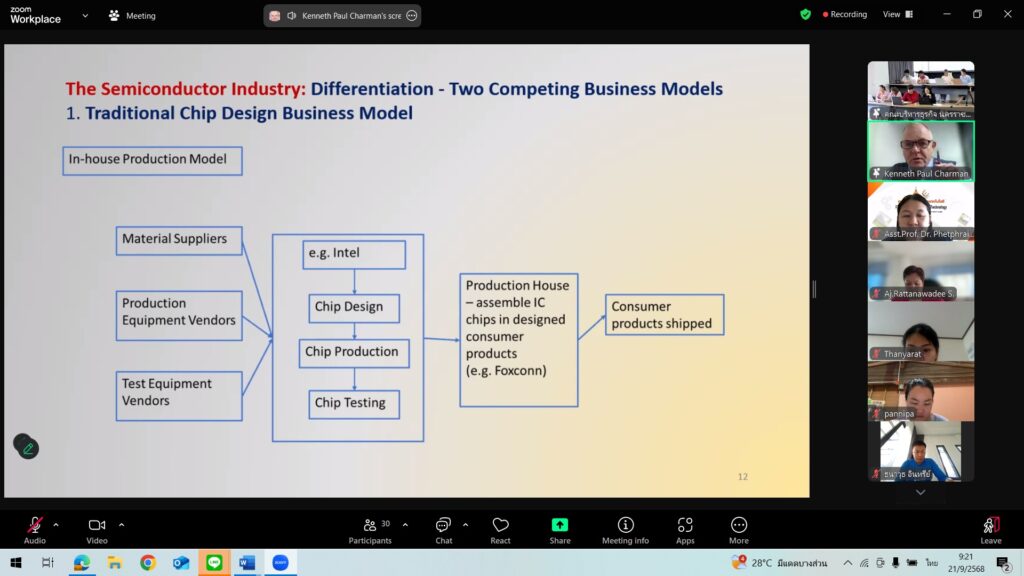The image size is (1024, 576).
Task: Click the green Share screen icon
Action: pyautogui.click(x=560, y=526)
